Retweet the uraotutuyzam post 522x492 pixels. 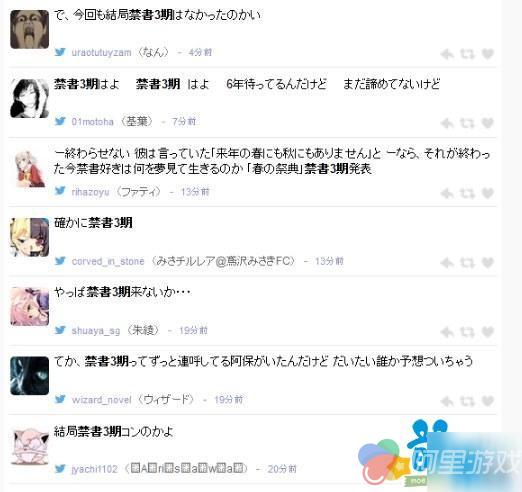pyautogui.click(x=467, y=54)
